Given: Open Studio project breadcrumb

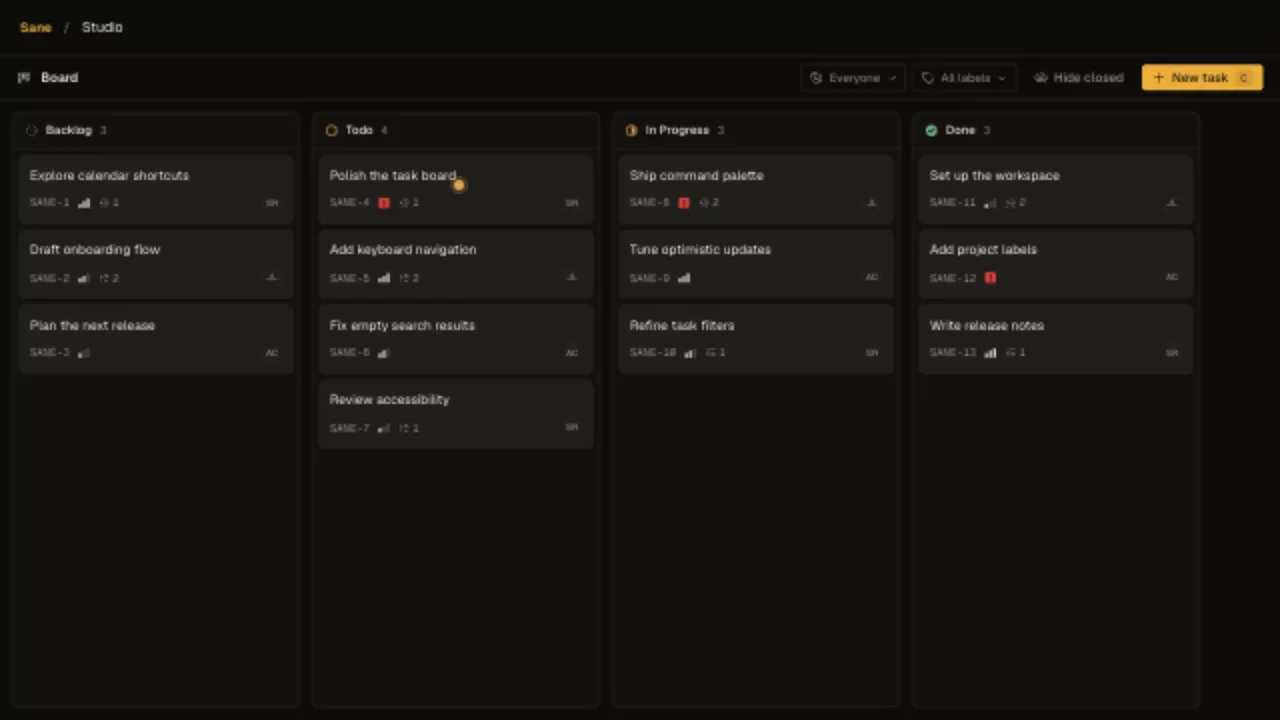Looking at the screenshot, I should pos(102,27).
